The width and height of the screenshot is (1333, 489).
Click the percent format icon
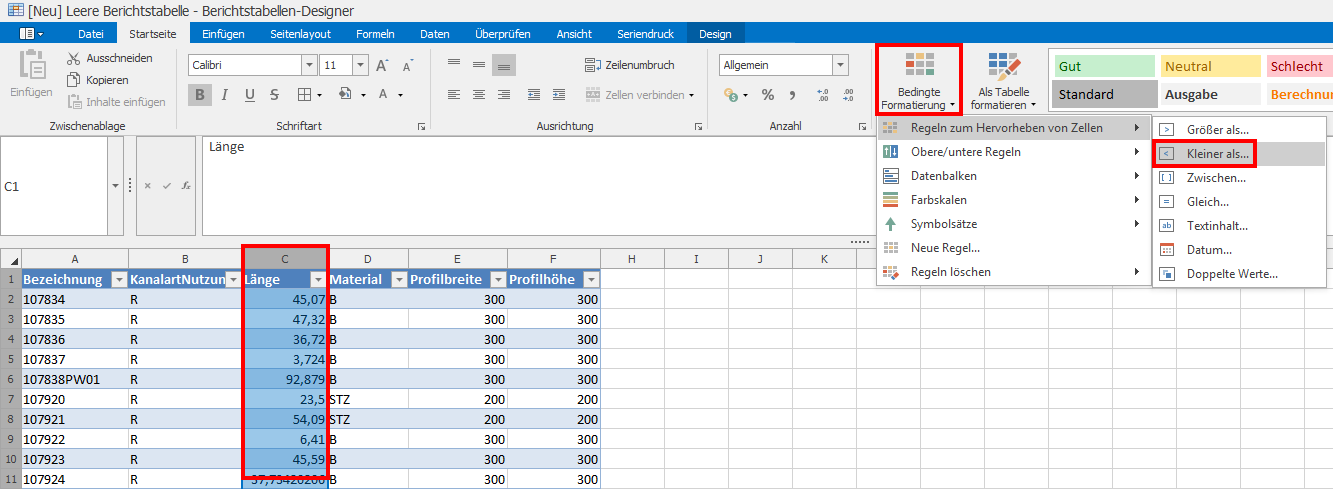coord(768,95)
